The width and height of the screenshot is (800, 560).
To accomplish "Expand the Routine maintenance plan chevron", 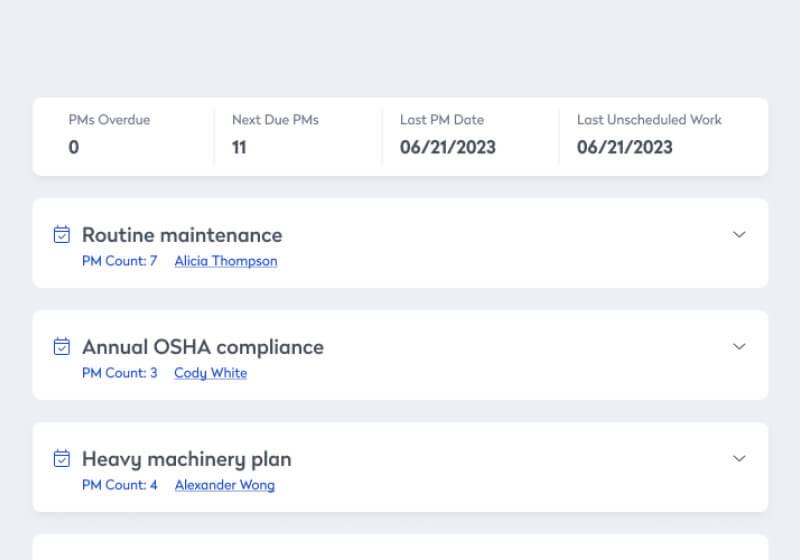I will (739, 235).
